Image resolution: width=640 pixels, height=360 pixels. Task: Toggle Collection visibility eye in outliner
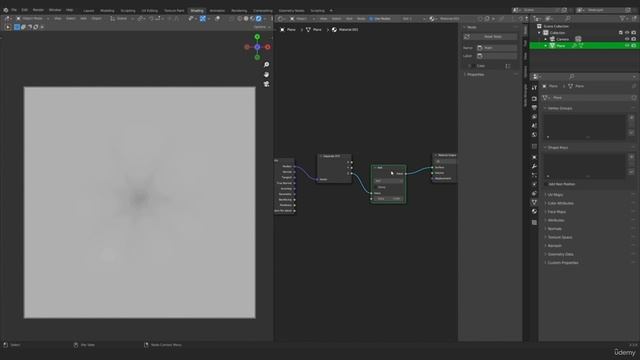627,33
